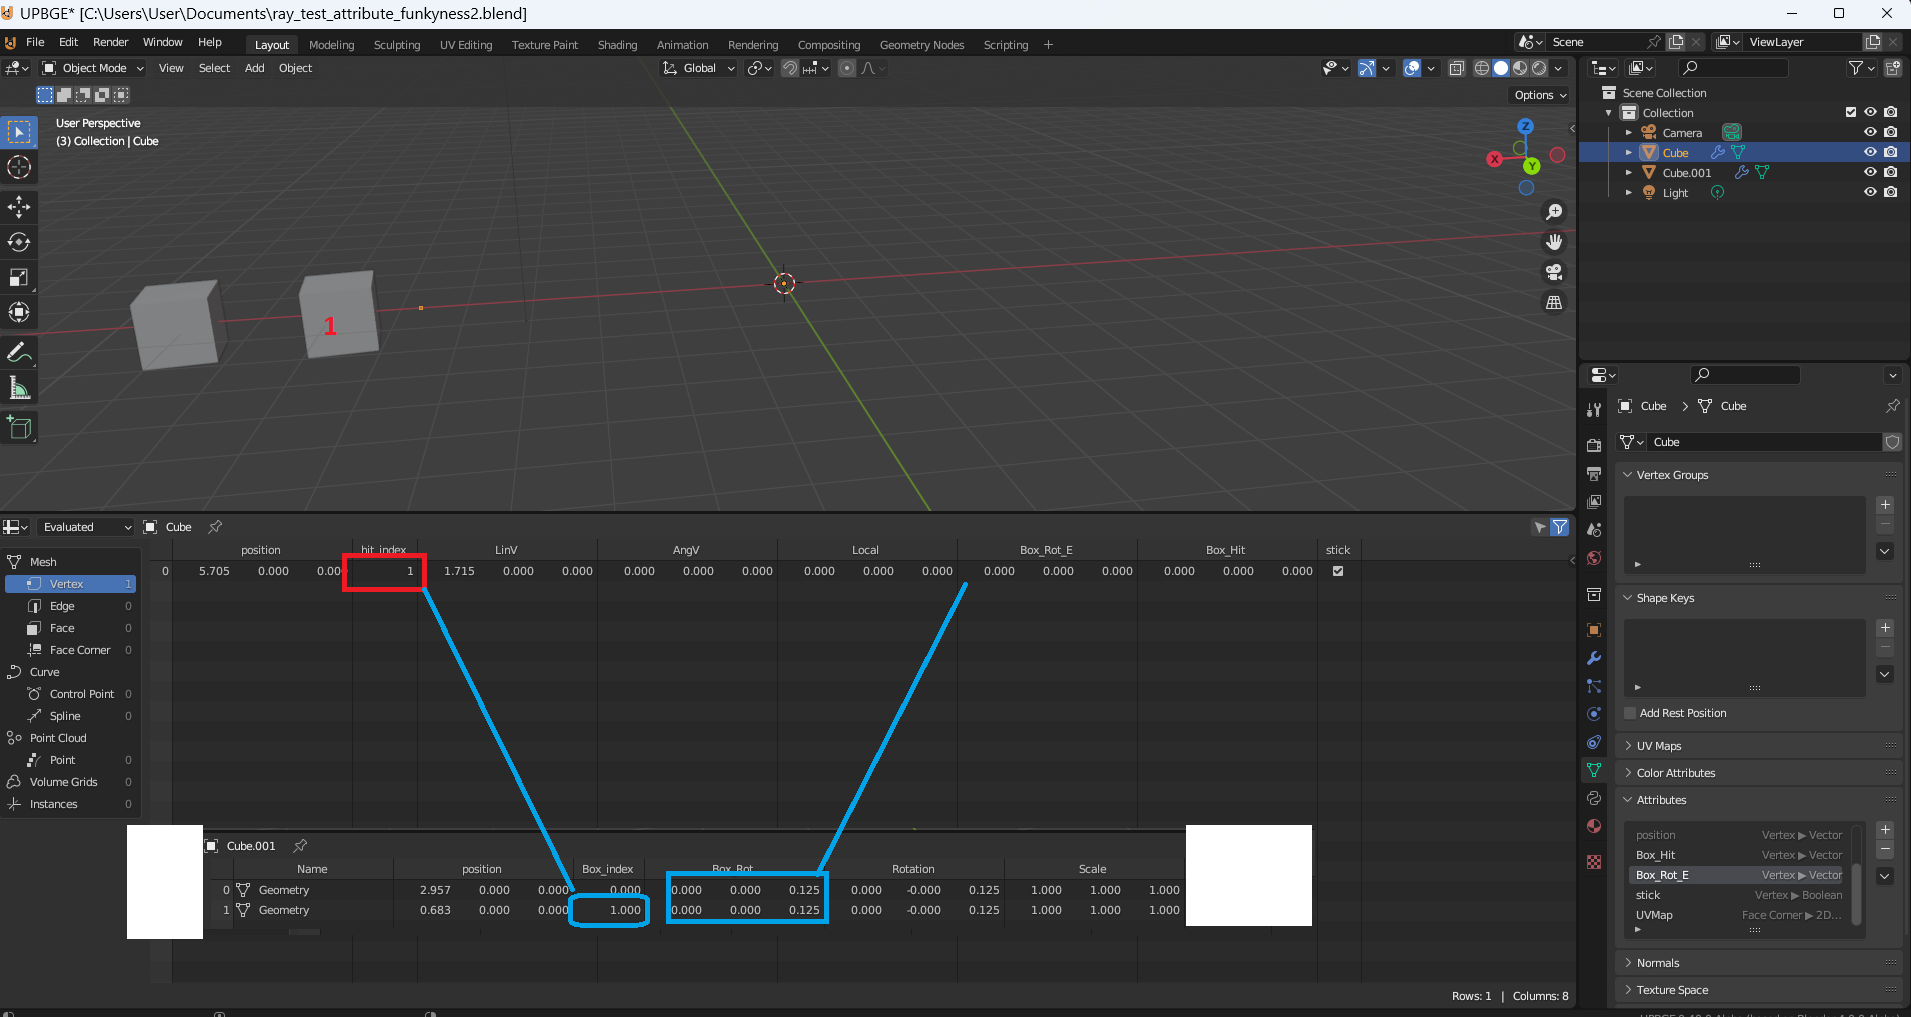Open Object properties tab

pyautogui.click(x=1594, y=630)
